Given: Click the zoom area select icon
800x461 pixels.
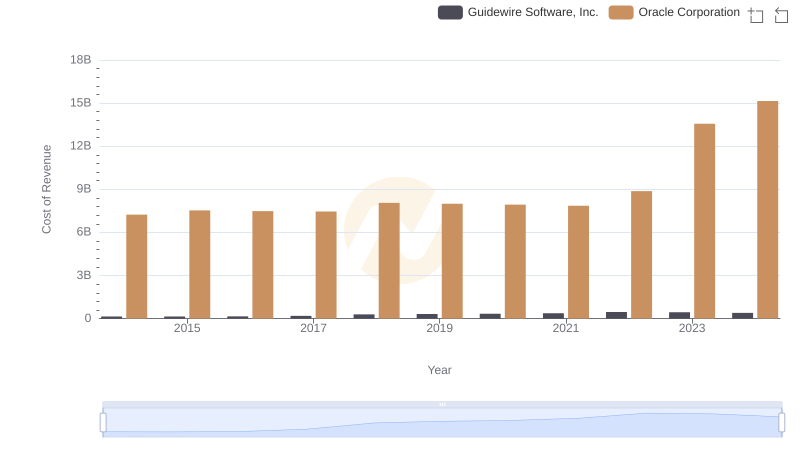Looking at the screenshot, I should [756, 15].
